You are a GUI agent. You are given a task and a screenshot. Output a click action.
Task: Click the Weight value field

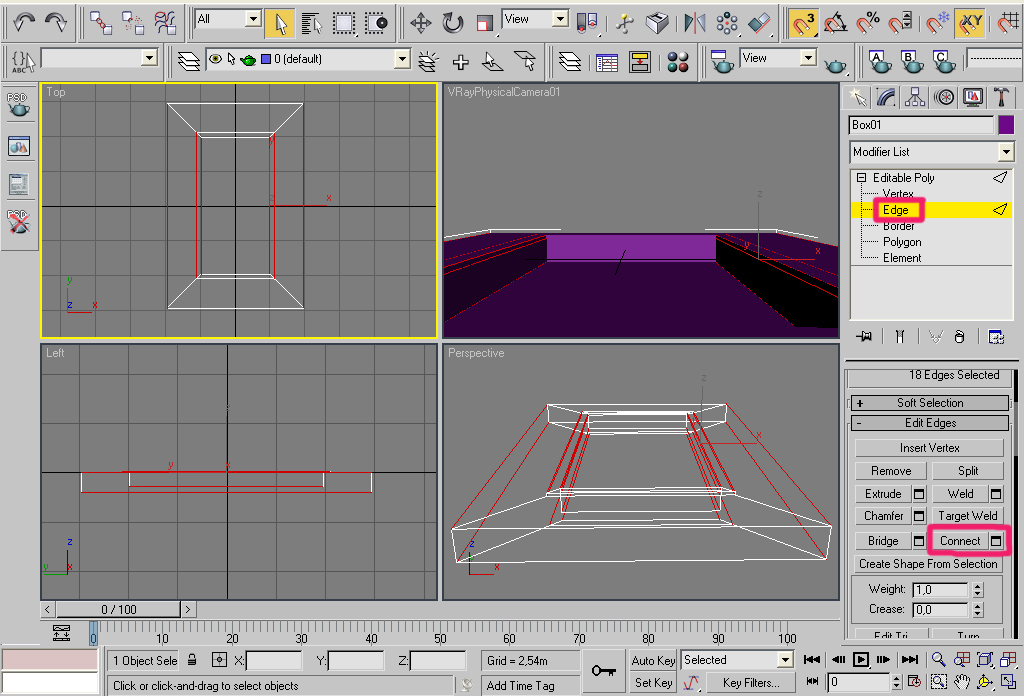[940, 590]
